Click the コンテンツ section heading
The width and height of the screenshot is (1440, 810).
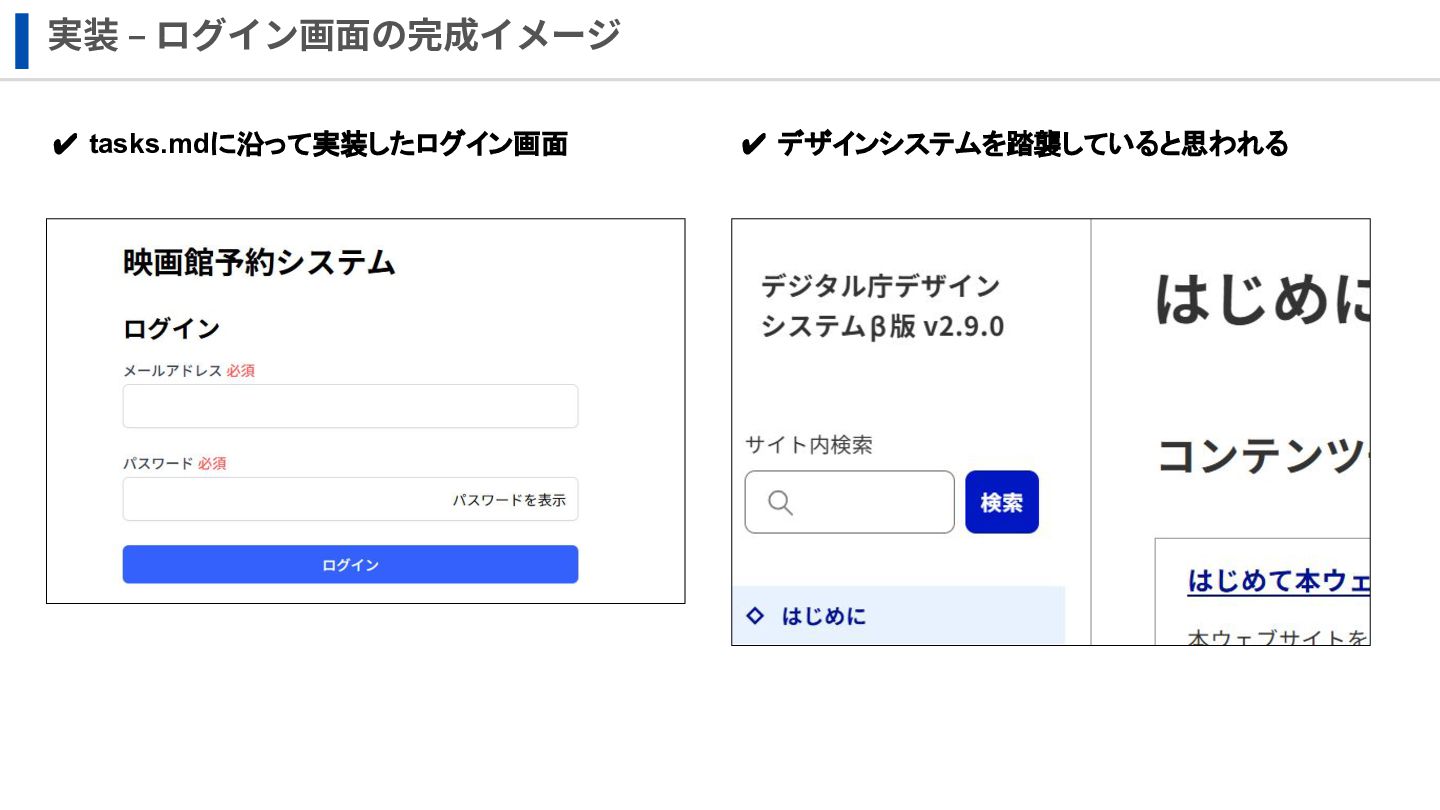1262,457
